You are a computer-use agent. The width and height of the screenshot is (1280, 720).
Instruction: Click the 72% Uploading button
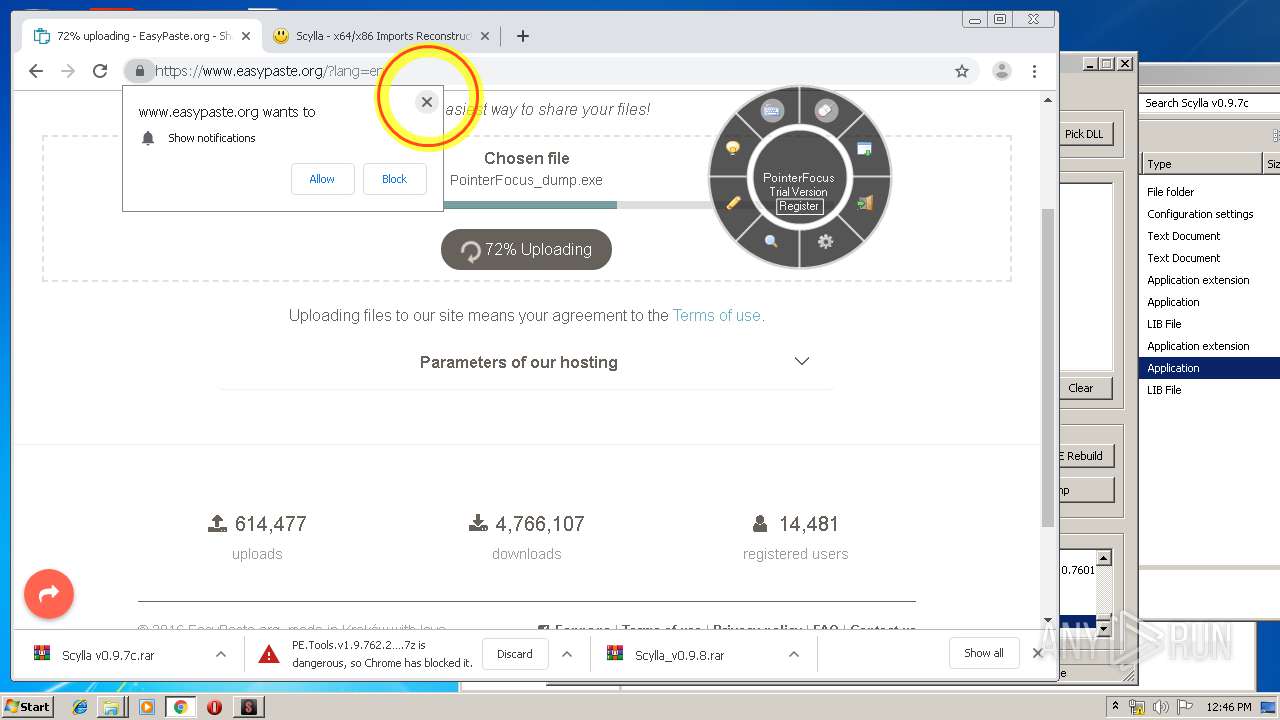click(526, 250)
